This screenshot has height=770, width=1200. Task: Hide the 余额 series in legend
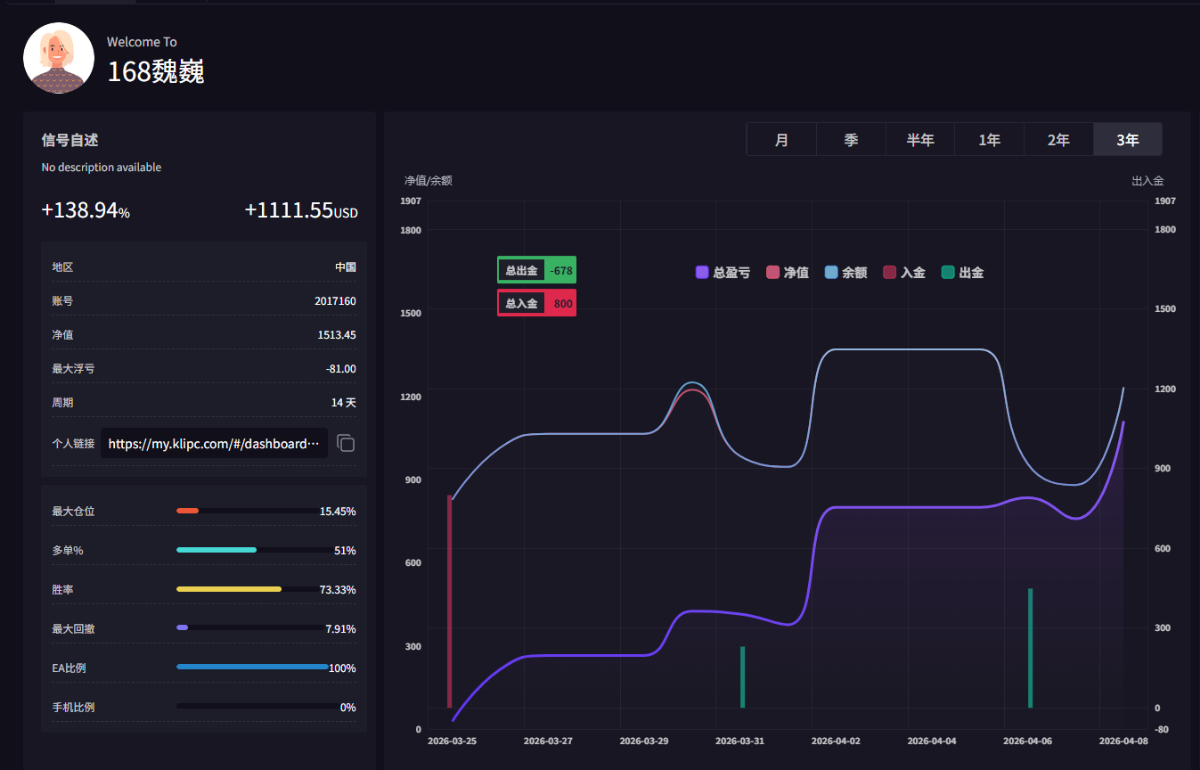point(845,272)
